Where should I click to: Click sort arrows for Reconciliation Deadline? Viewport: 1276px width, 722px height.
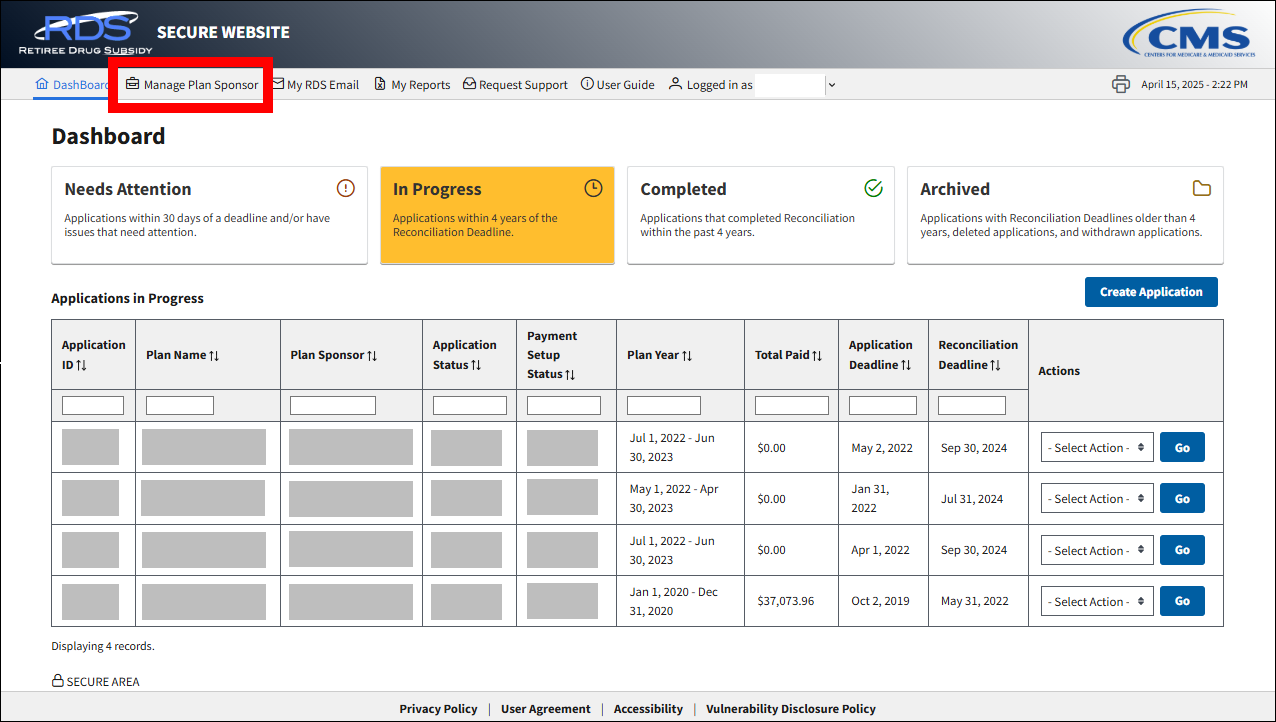[x=995, y=365]
